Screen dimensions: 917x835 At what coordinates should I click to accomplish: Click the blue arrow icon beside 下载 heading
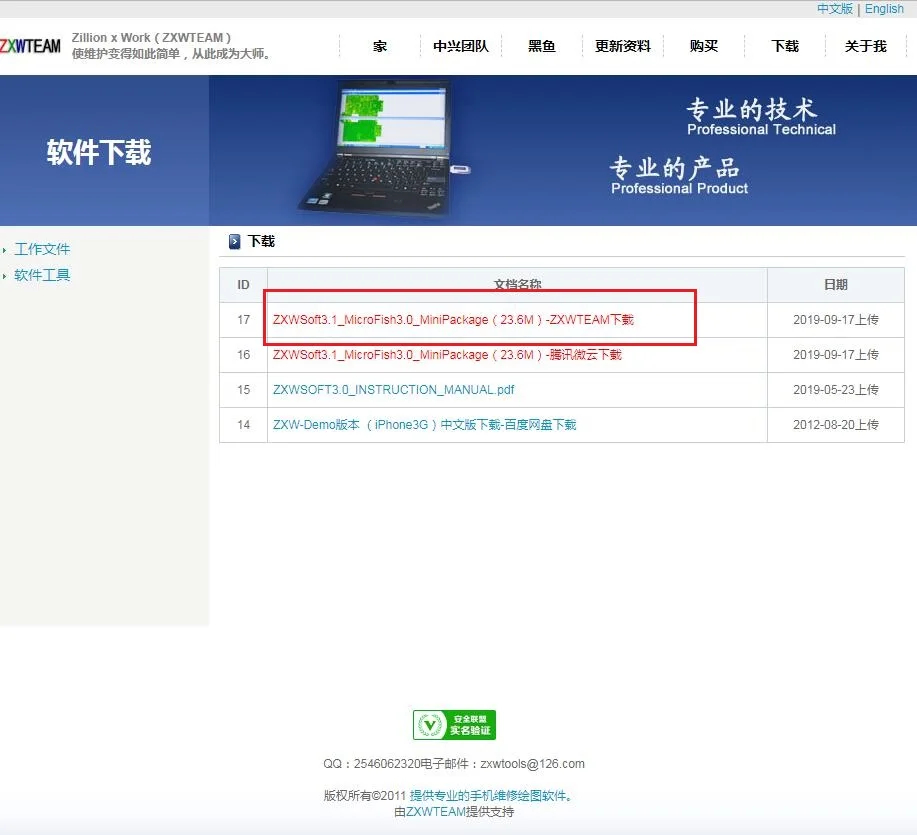pos(235,241)
